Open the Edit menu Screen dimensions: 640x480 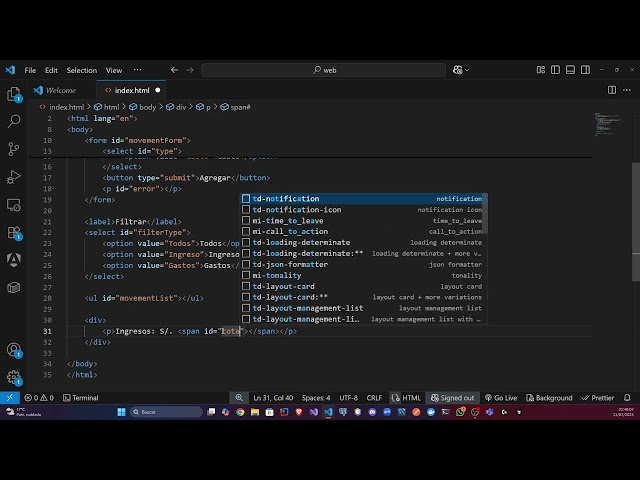[51, 70]
